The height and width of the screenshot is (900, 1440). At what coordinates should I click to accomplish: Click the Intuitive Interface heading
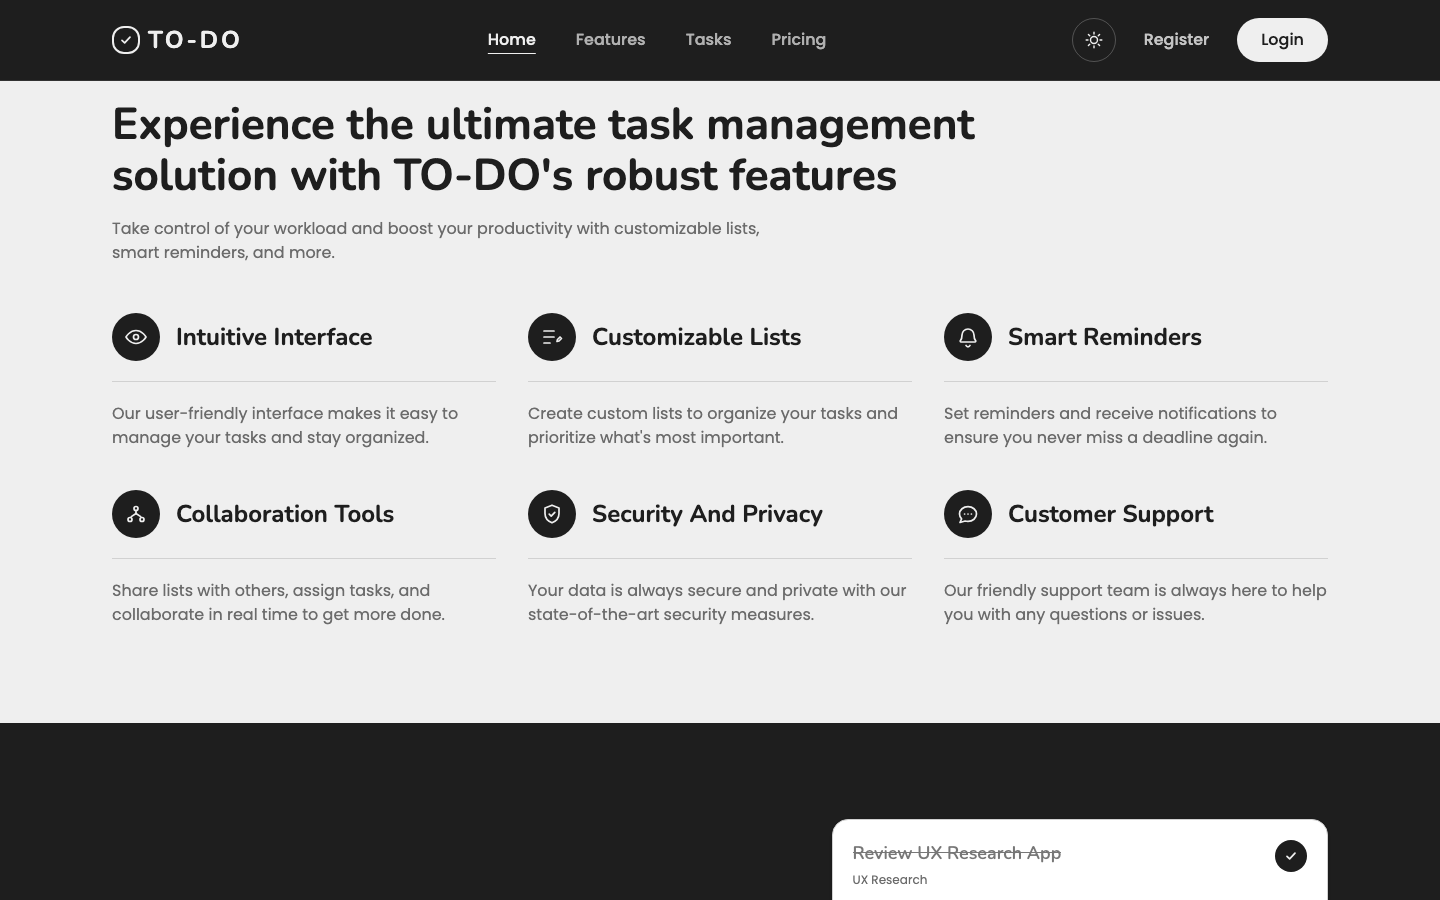tap(274, 337)
